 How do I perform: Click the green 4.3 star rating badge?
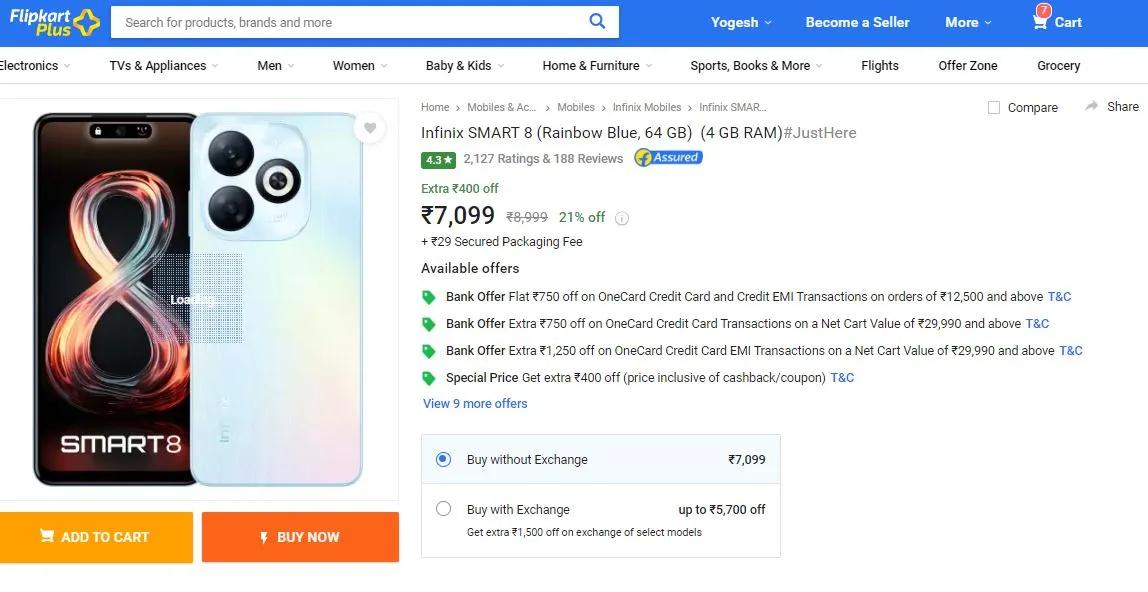point(439,160)
